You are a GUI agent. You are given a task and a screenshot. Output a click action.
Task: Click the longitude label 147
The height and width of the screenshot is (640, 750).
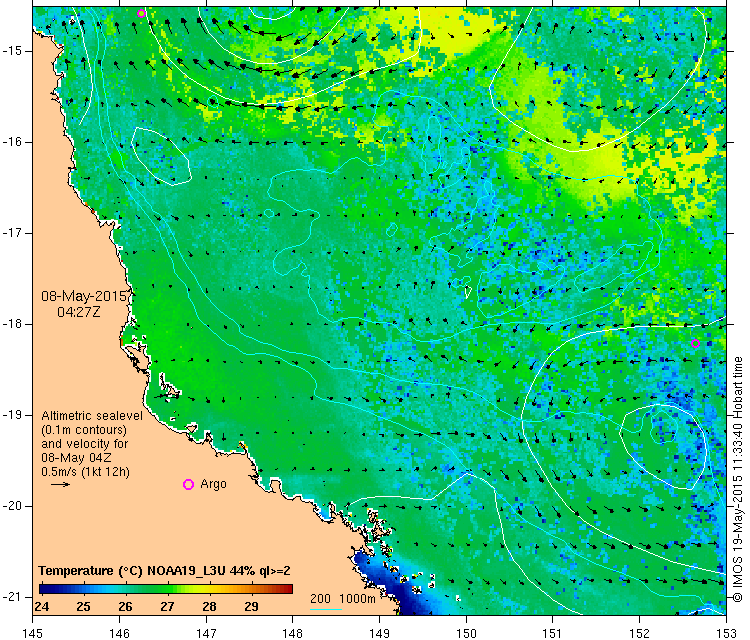click(206, 634)
